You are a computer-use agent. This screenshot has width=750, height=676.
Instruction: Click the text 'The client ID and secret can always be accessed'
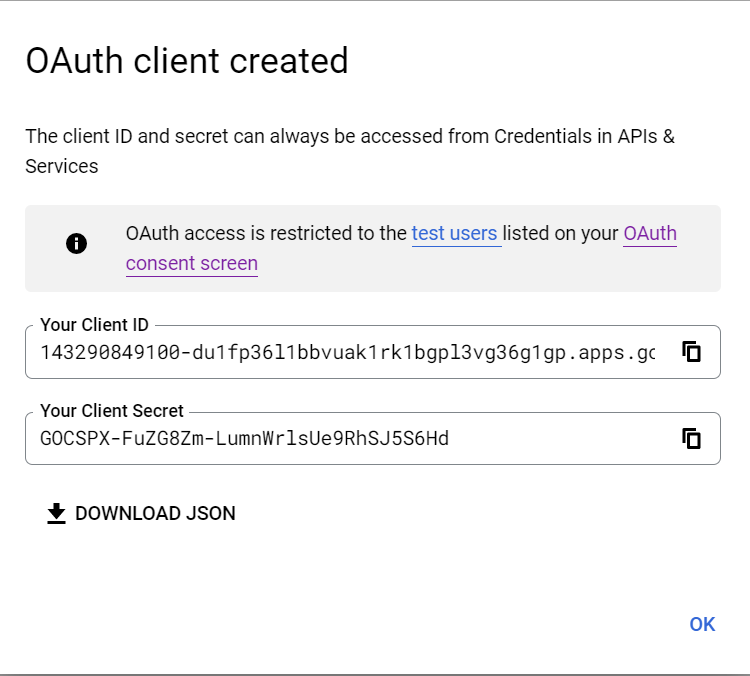(235, 136)
